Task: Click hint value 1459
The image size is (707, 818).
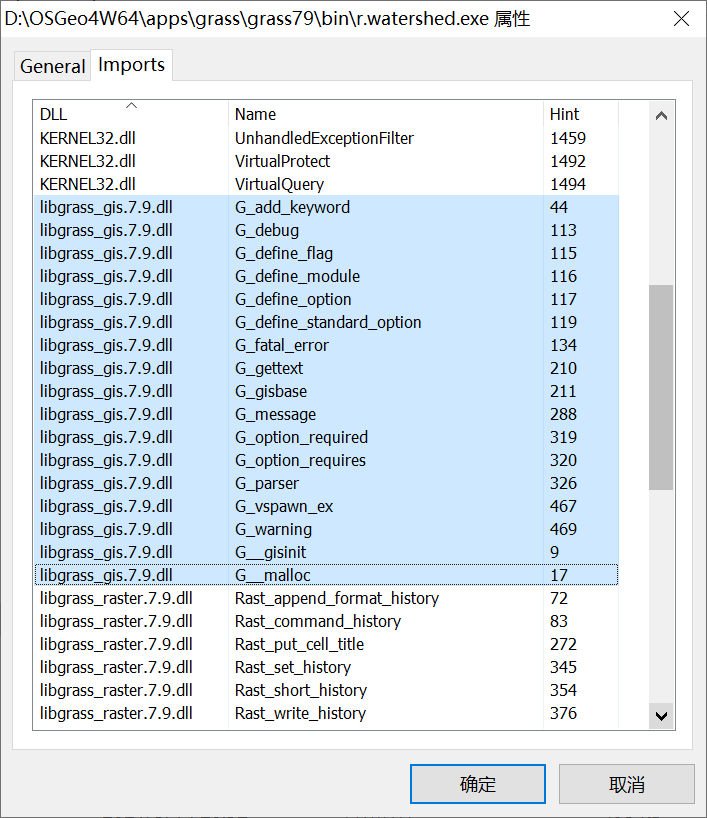Action: pyautogui.click(x=568, y=138)
